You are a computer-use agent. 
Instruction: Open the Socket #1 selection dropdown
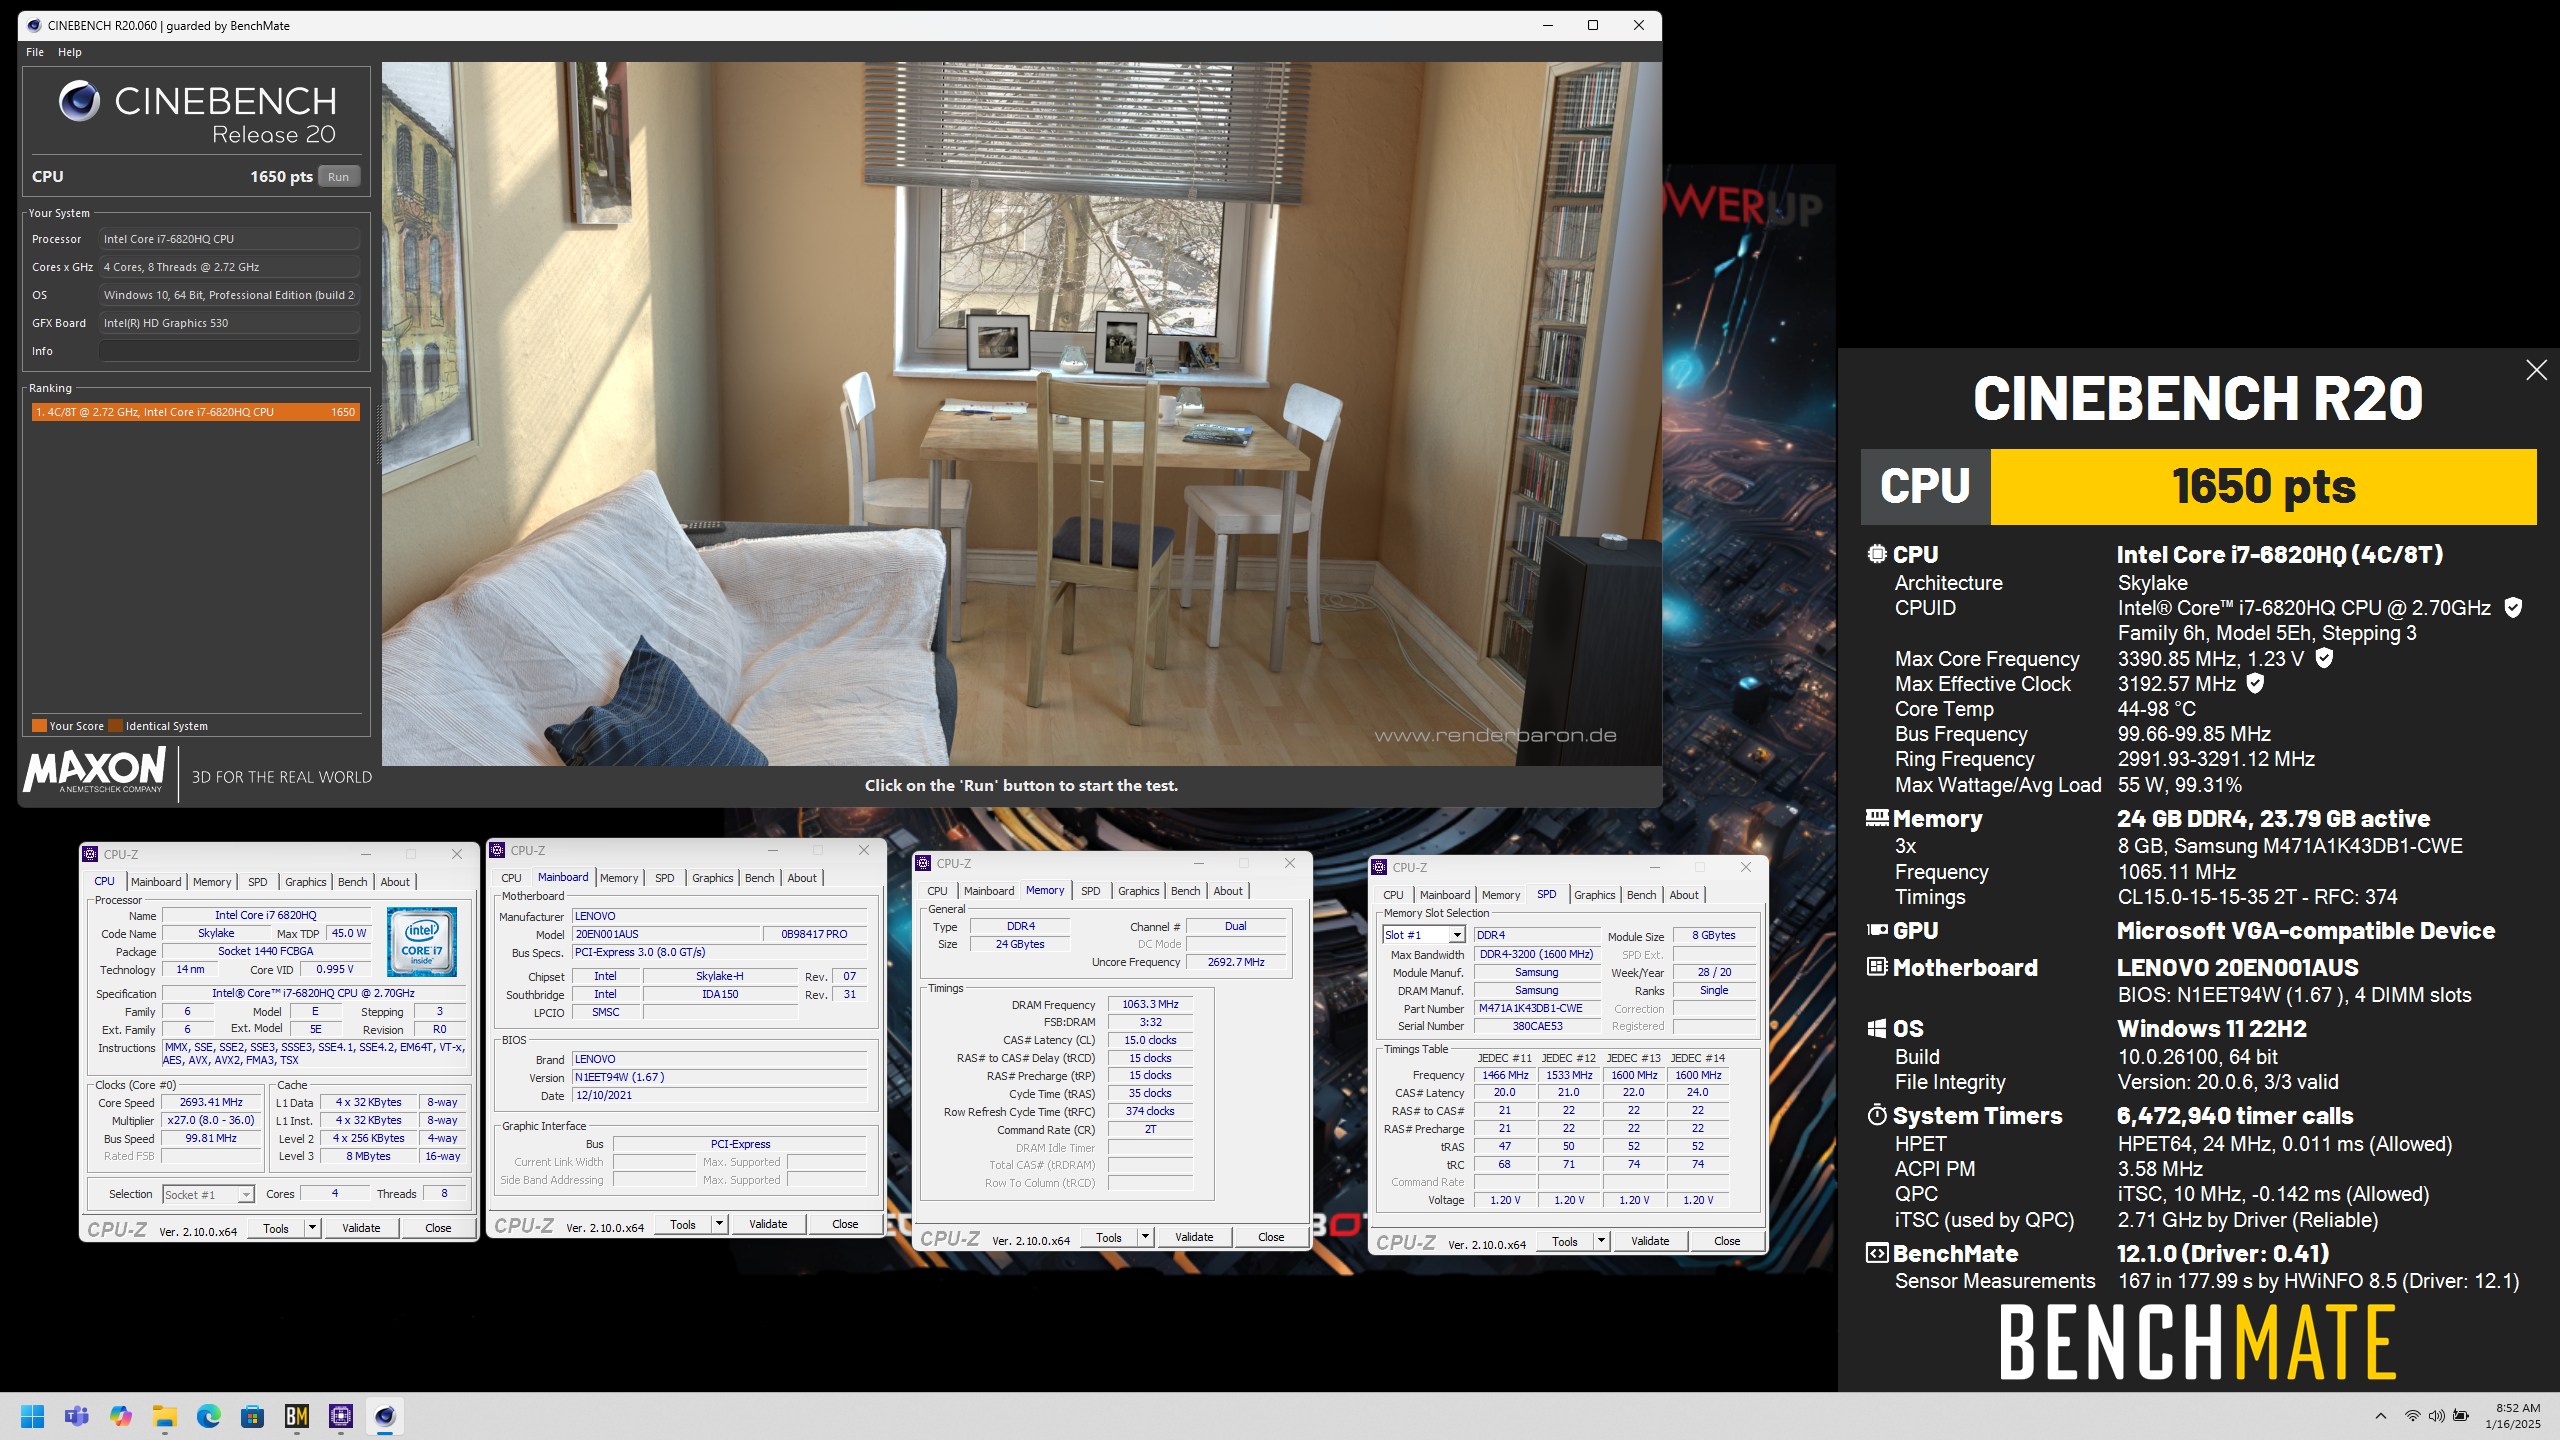click(x=245, y=1195)
